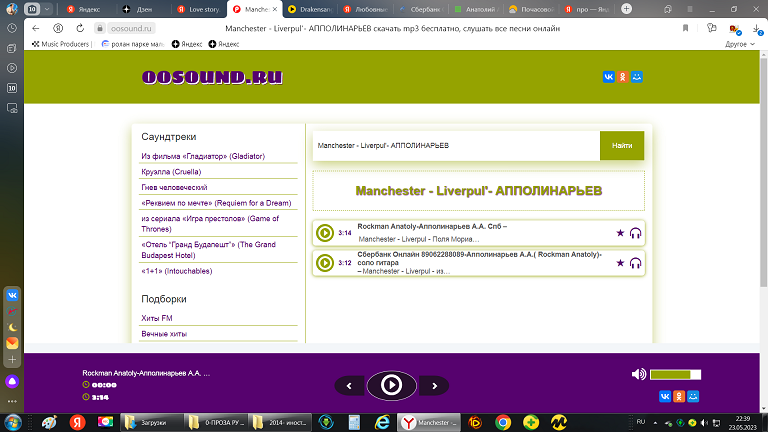Open browser downloads arrow icon
The width and height of the screenshot is (768, 432).
(x=757, y=29)
